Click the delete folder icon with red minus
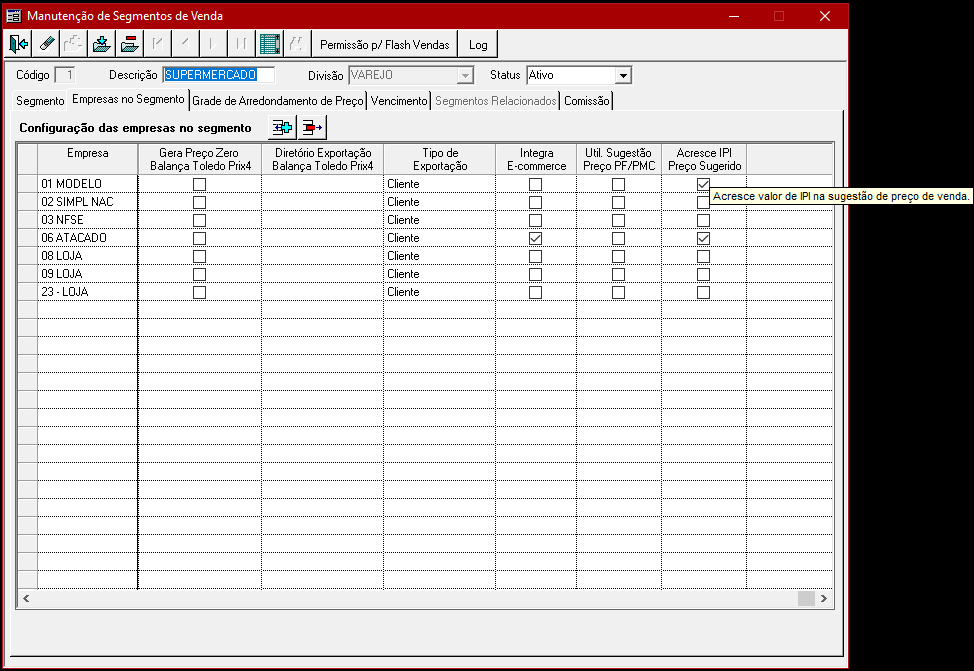Image resolution: width=974 pixels, height=671 pixels. (x=129, y=44)
